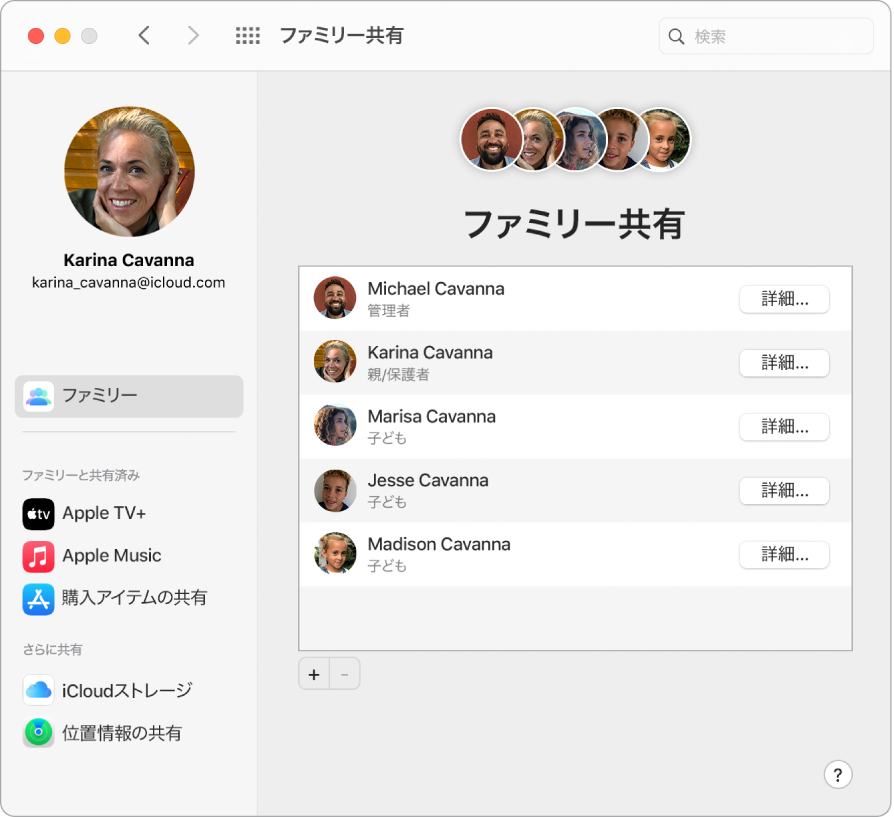This screenshot has height=817, width=894.
Task: Open 詳細 for Madison Cavanna
Action: pyautogui.click(x=784, y=555)
